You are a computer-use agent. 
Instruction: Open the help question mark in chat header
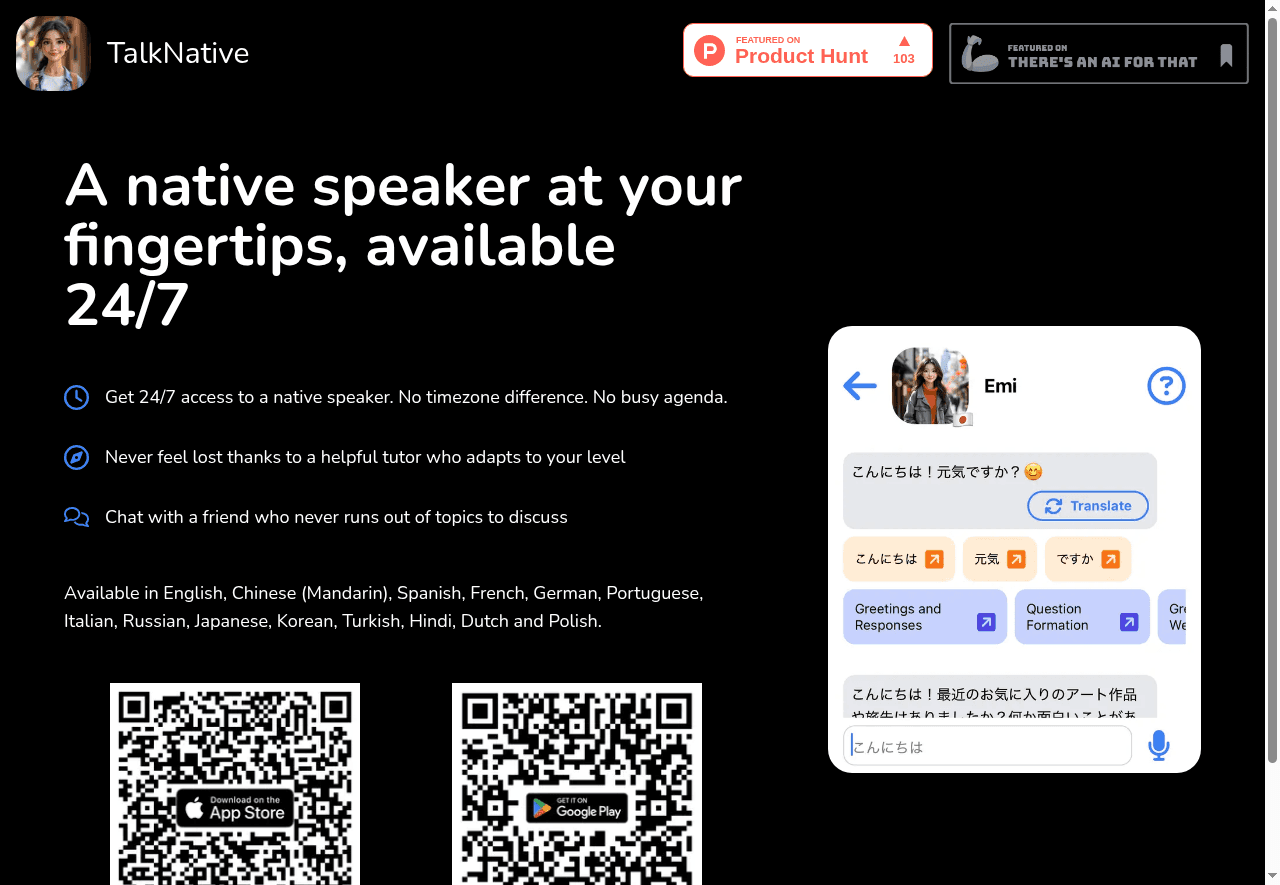(x=1166, y=386)
